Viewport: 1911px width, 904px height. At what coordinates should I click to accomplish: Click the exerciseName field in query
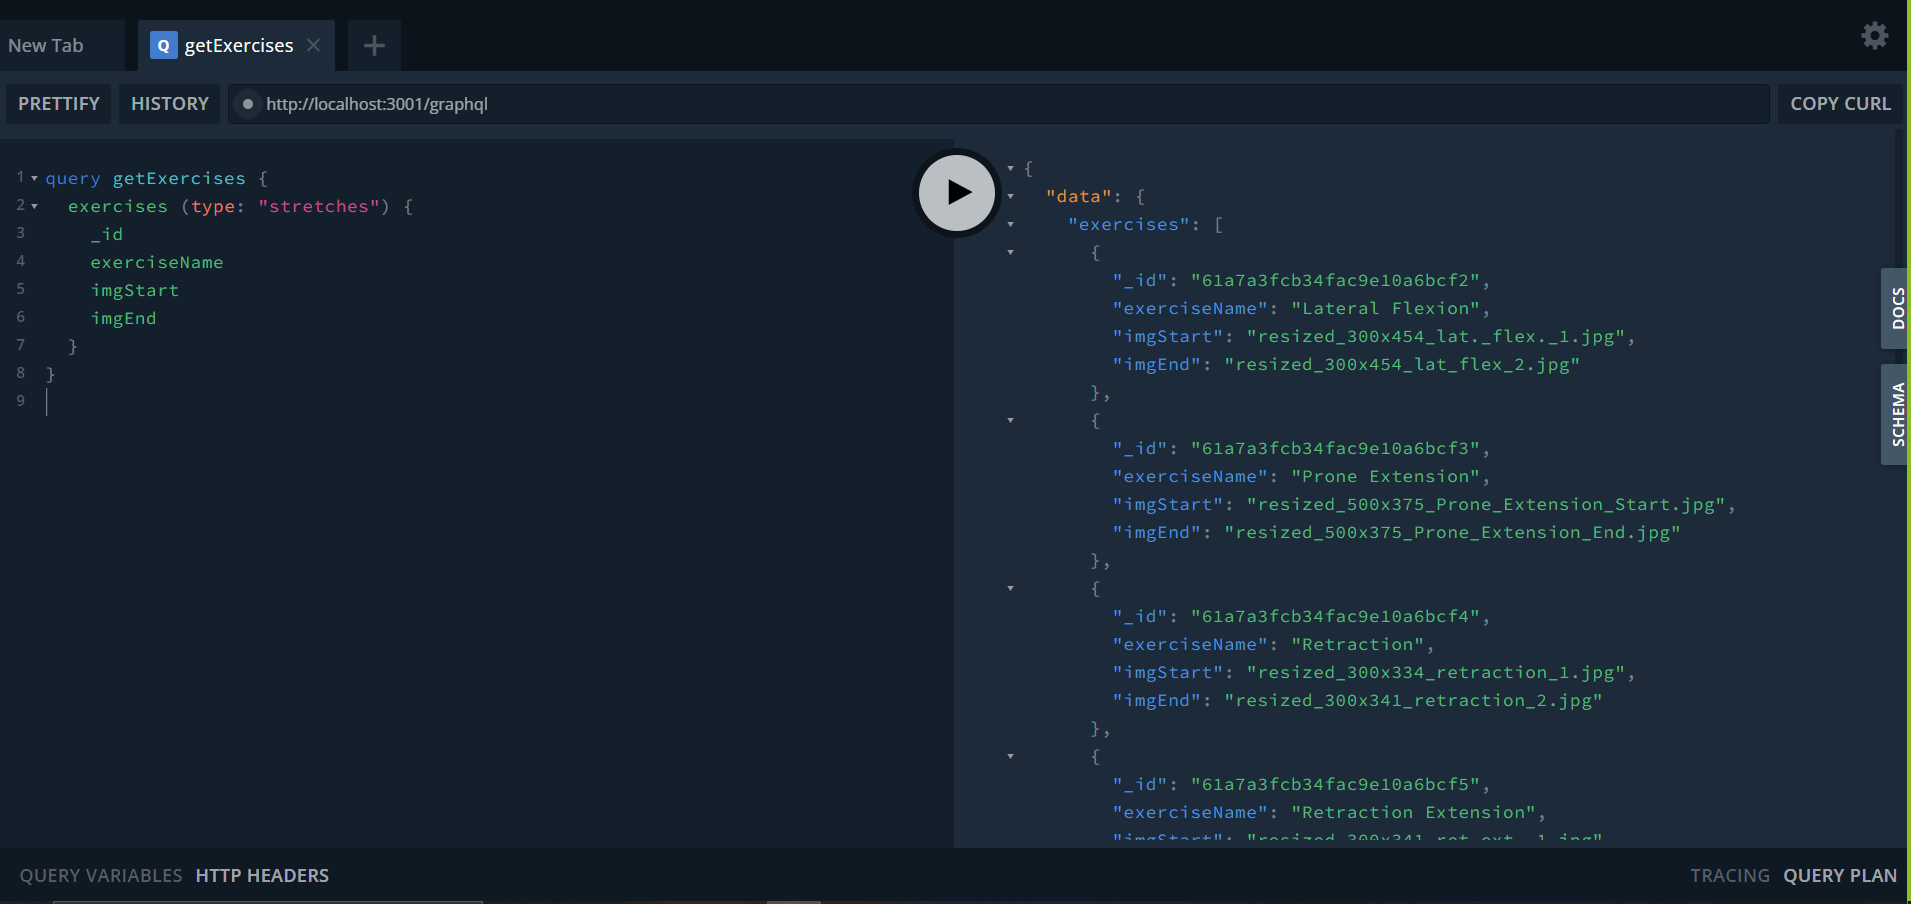coord(157,262)
